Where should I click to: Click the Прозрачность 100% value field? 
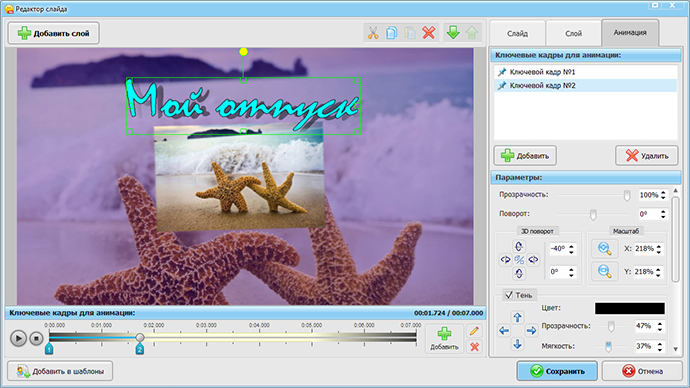pos(649,195)
